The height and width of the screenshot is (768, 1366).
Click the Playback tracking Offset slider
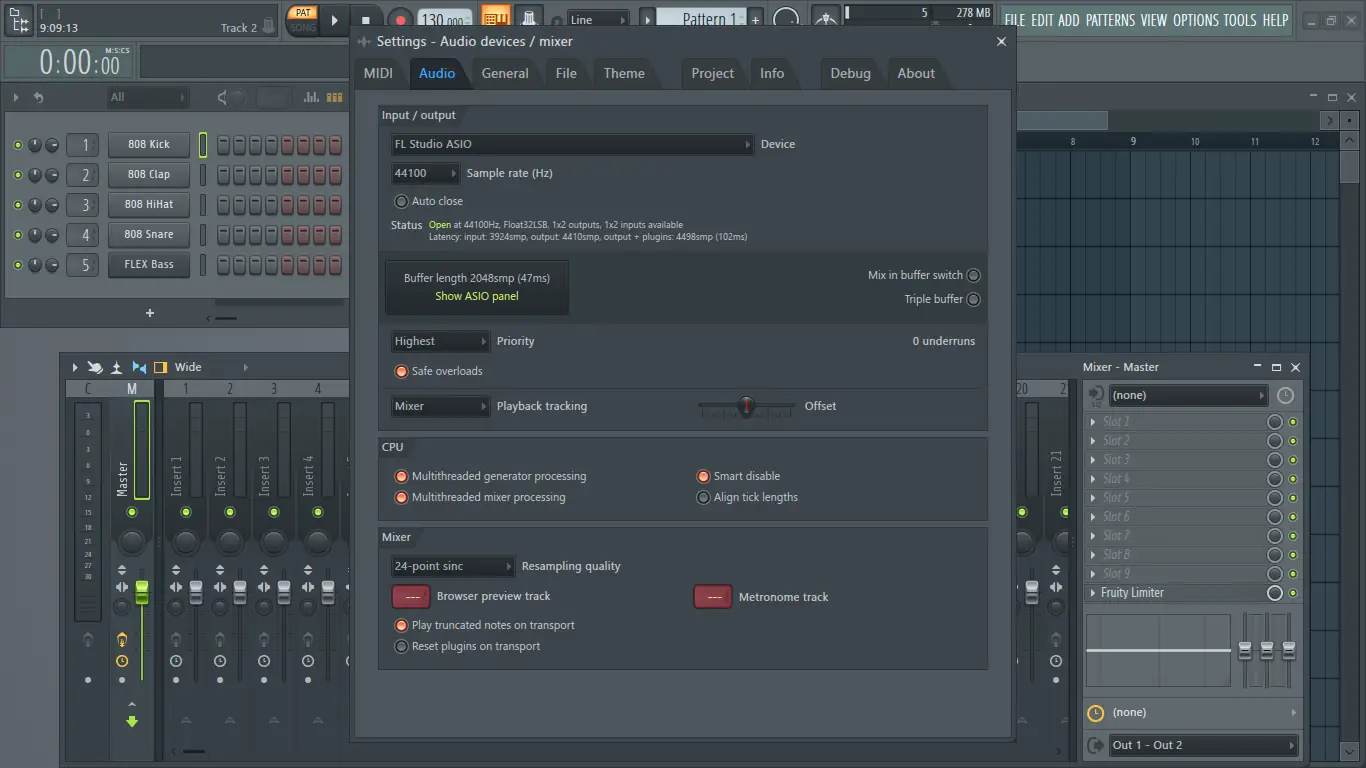click(x=745, y=406)
